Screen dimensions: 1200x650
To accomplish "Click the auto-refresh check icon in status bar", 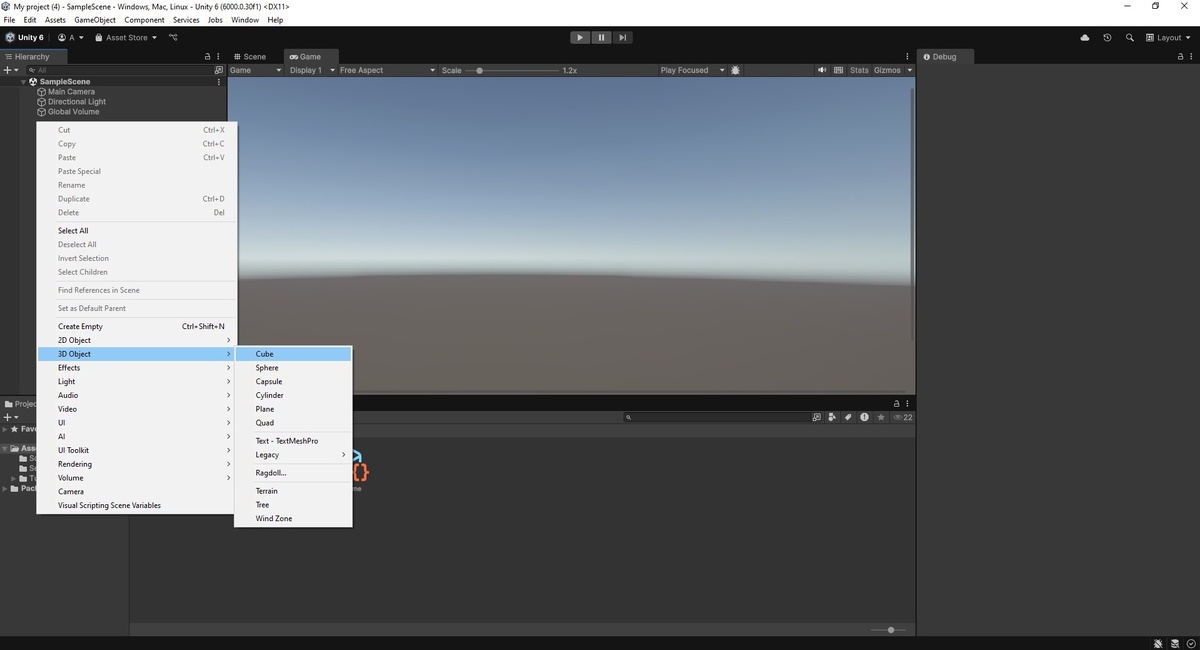I will (1189, 643).
